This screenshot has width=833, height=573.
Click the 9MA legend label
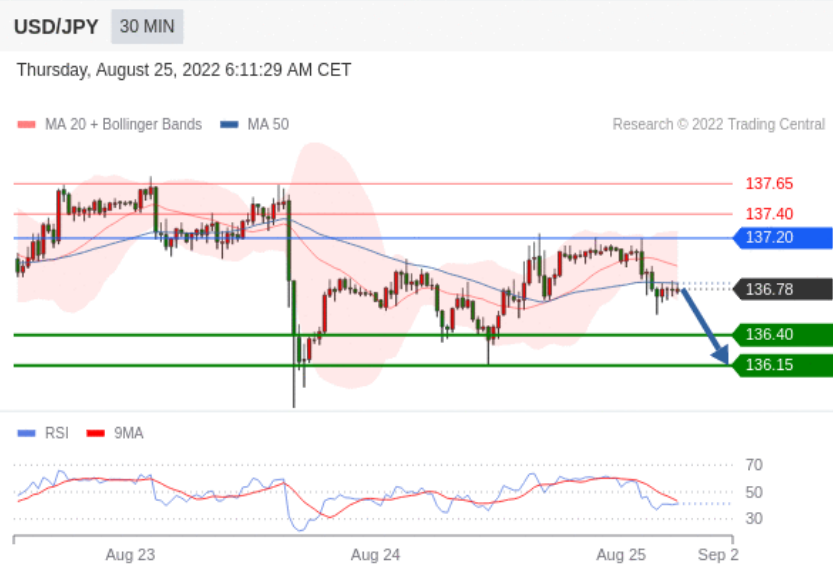pos(129,433)
